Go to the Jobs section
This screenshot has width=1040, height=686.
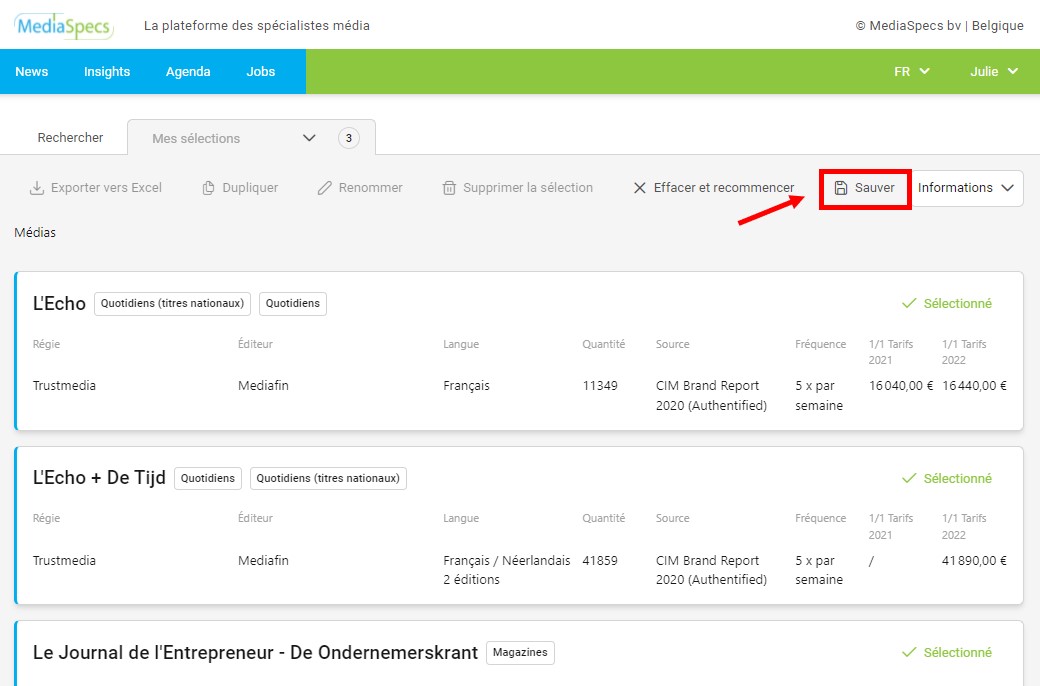click(x=261, y=71)
